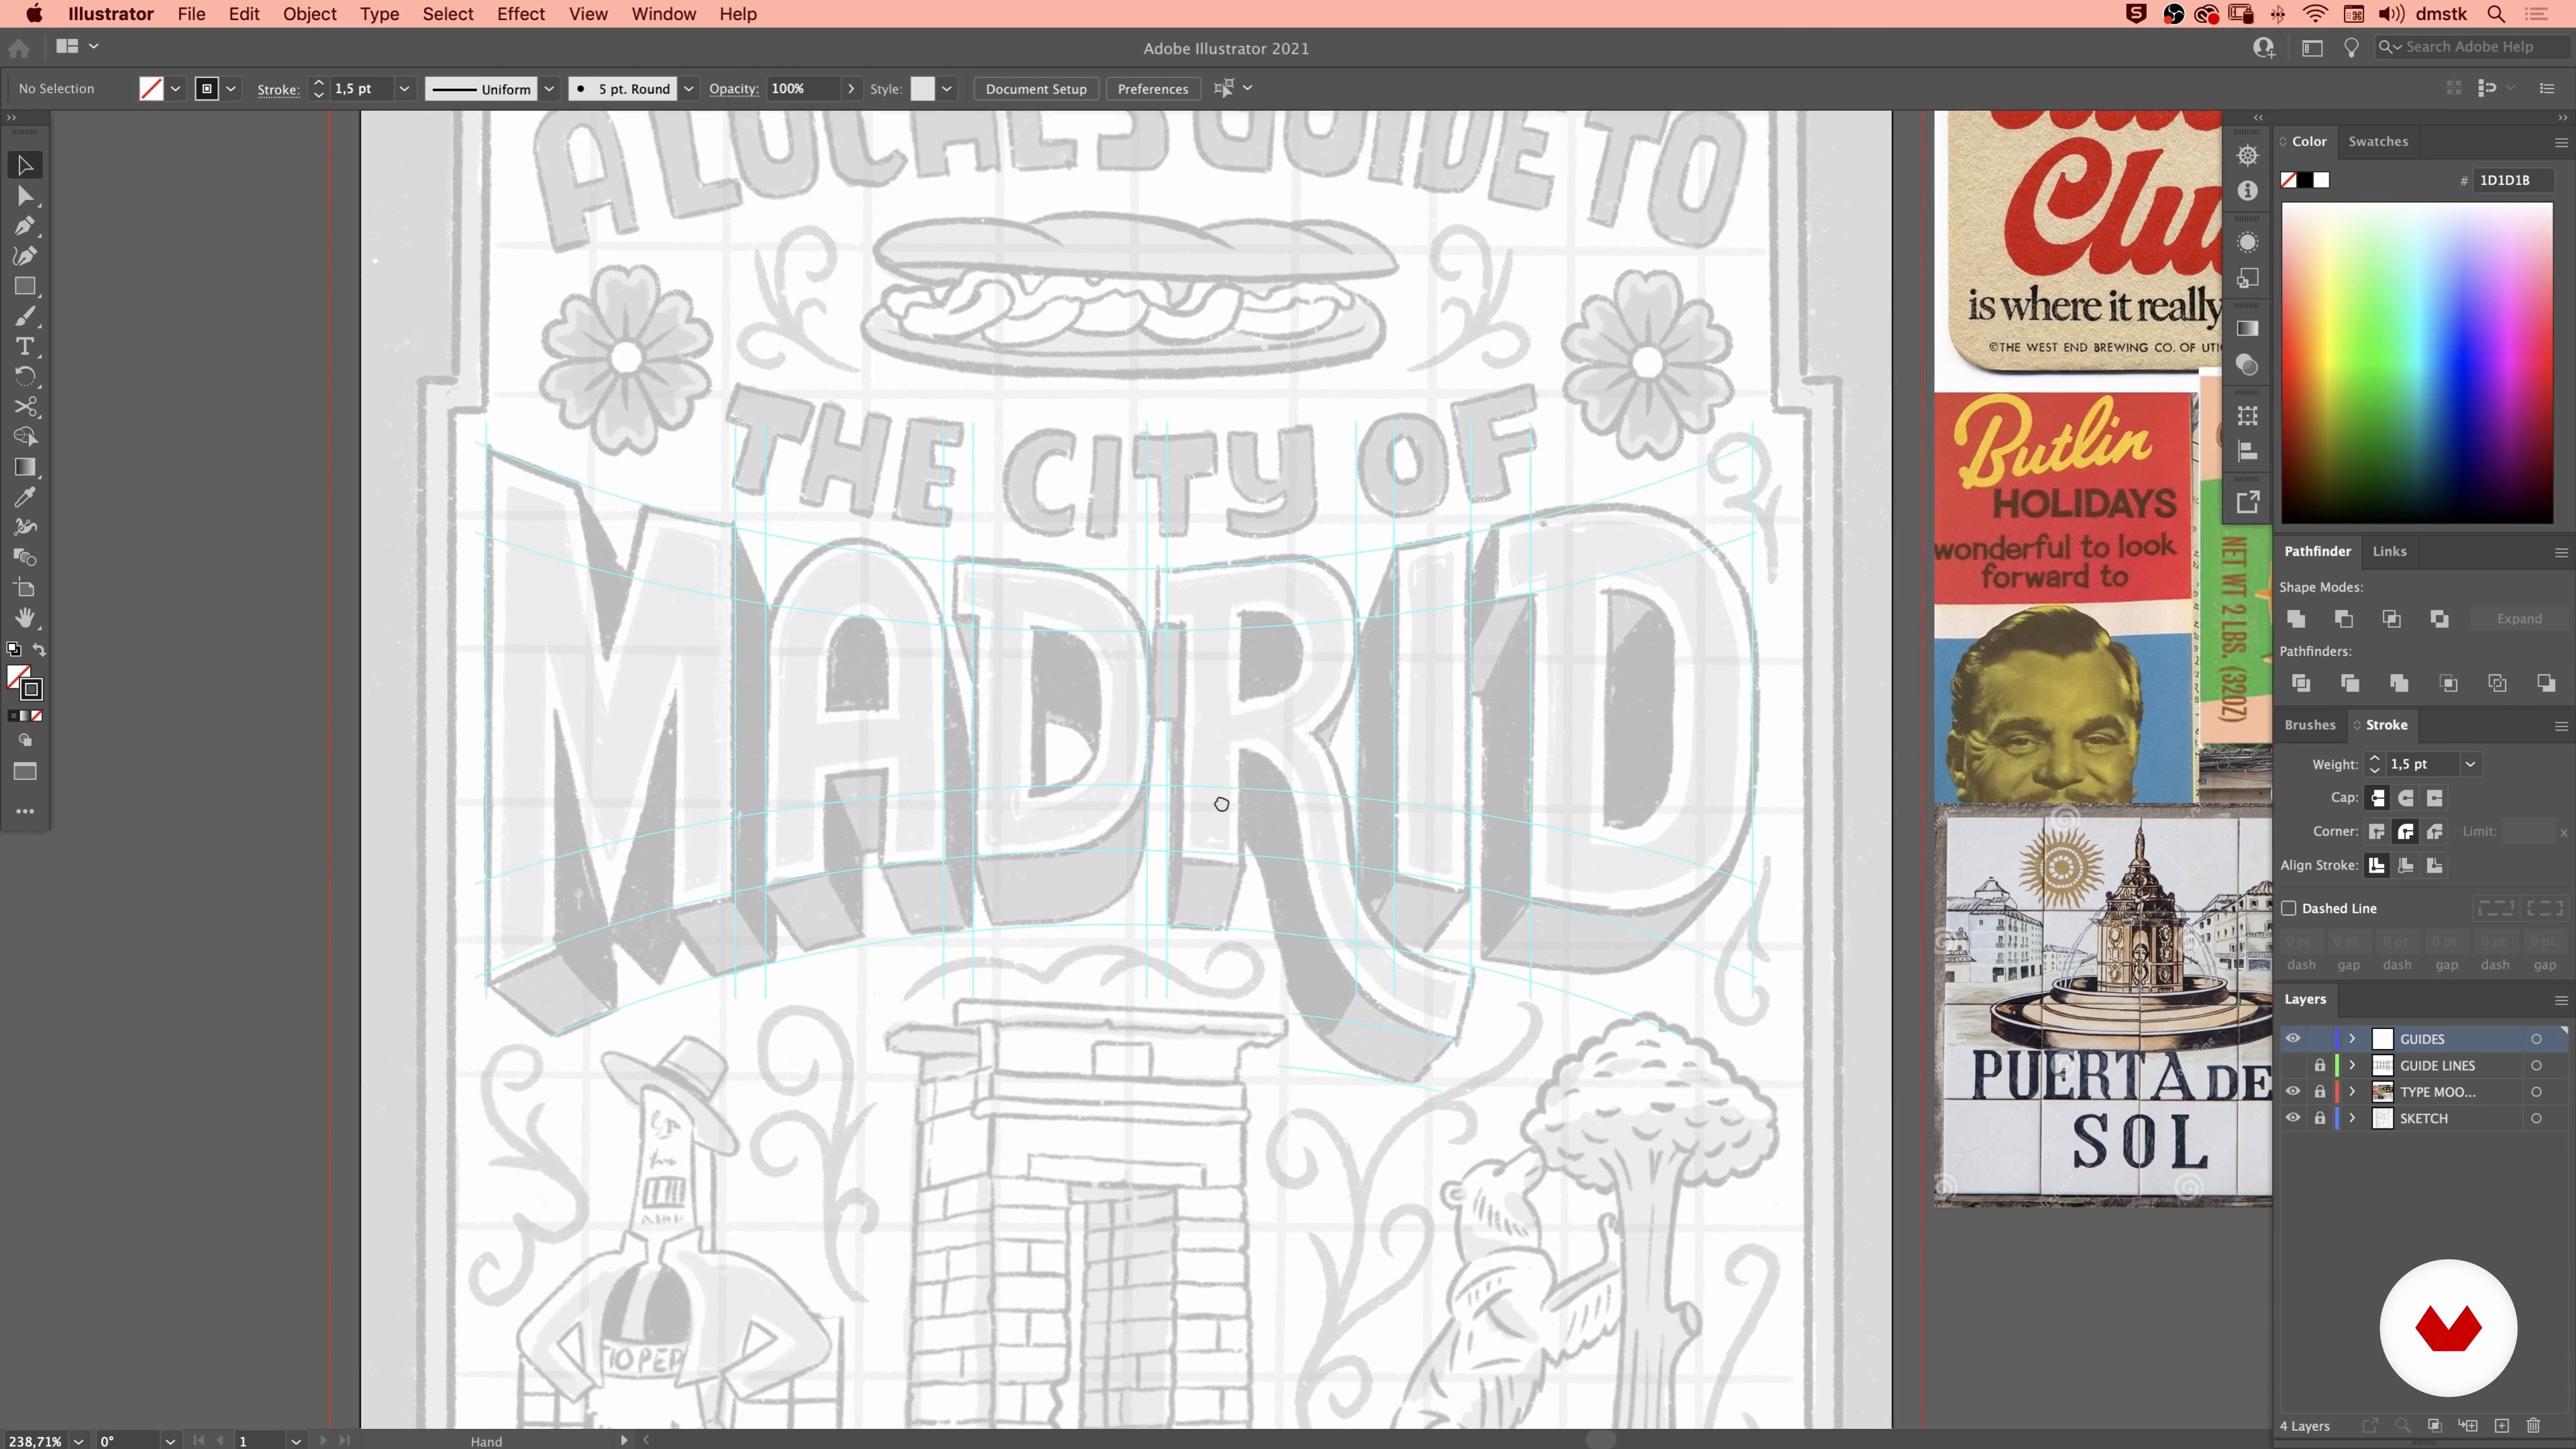Expand the SKETCH layer

pos(2352,1118)
